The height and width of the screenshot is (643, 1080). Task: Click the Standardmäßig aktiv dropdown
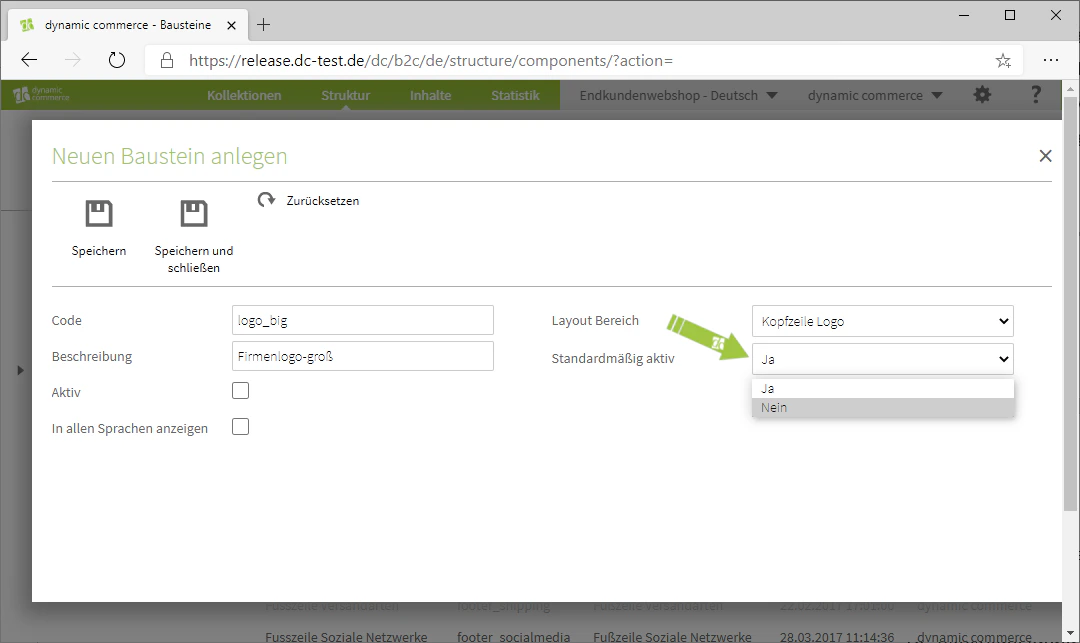point(882,359)
